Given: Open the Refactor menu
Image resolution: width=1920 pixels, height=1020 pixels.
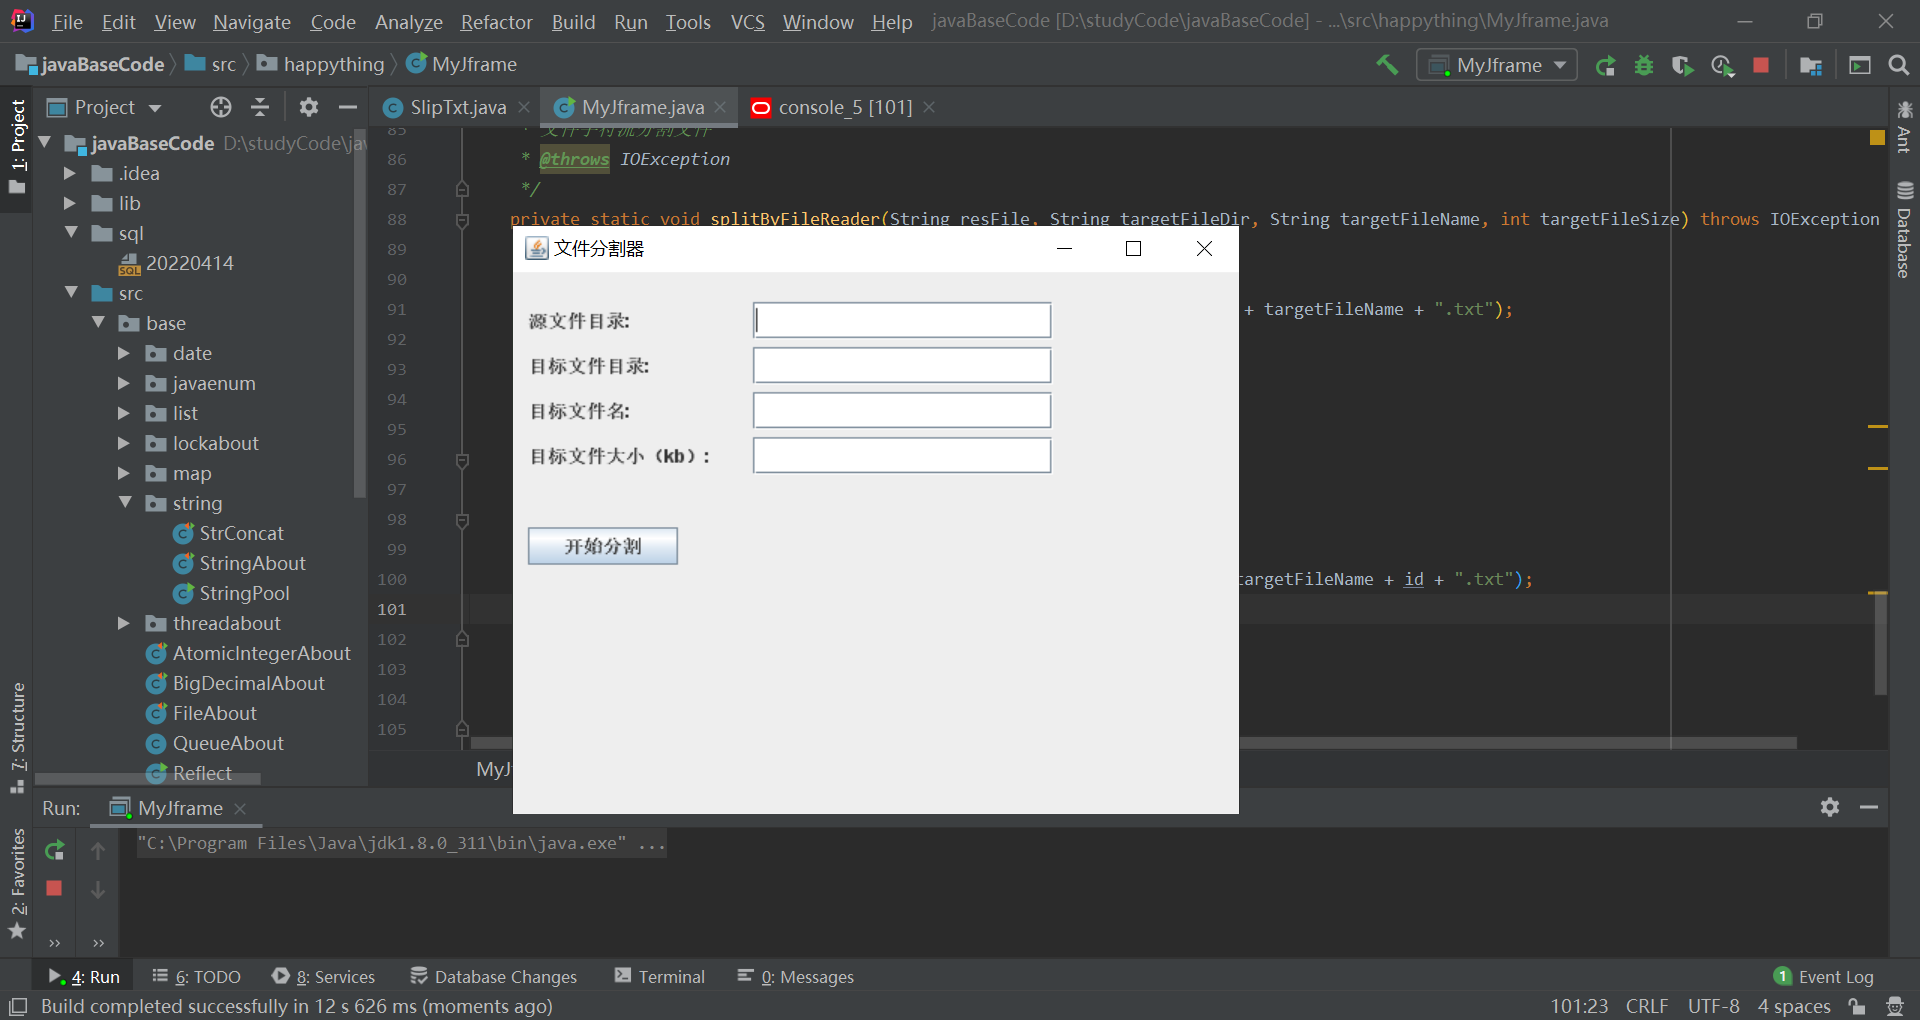Looking at the screenshot, I should [x=496, y=22].
